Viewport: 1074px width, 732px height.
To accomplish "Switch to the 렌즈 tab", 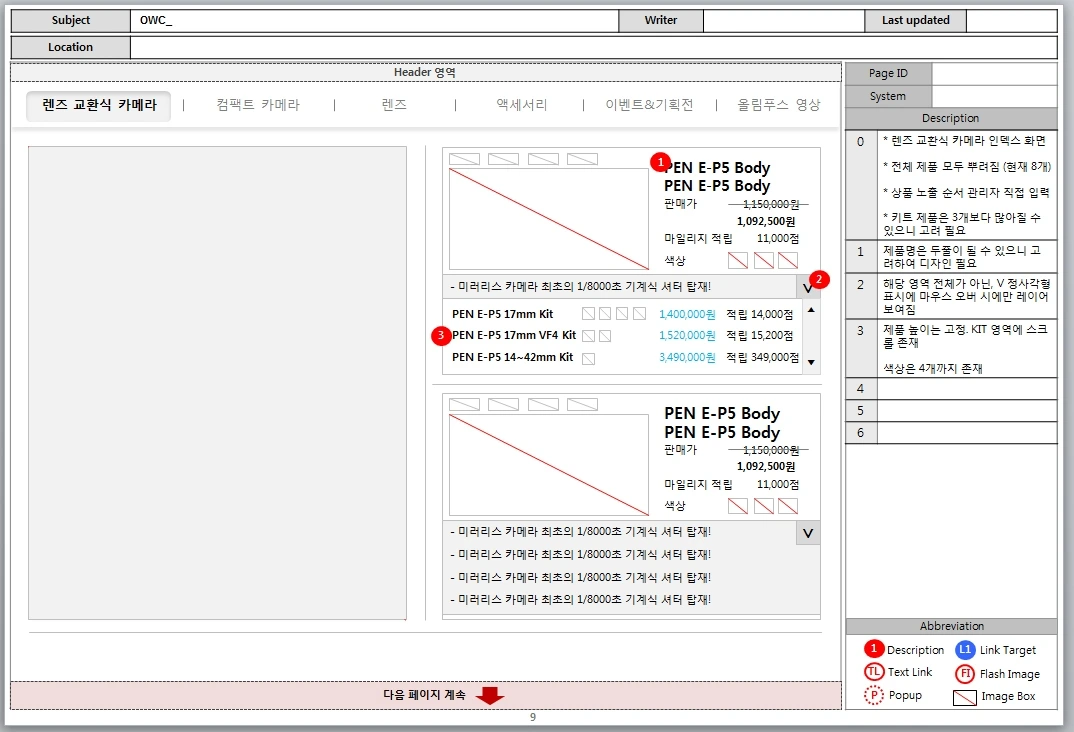I will [394, 105].
